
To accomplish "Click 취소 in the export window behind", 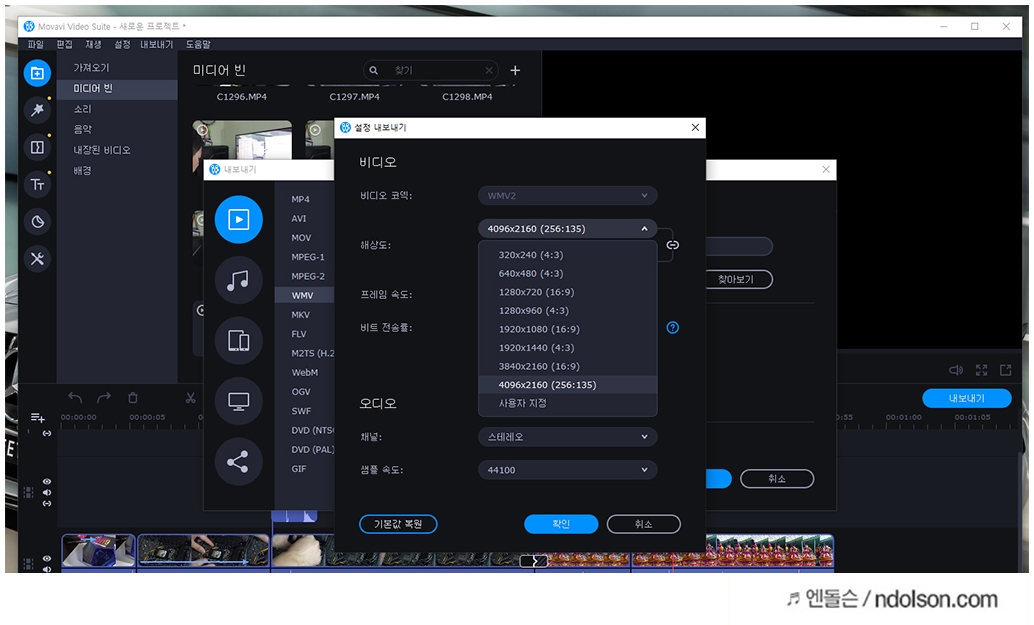I will point(777,479).
